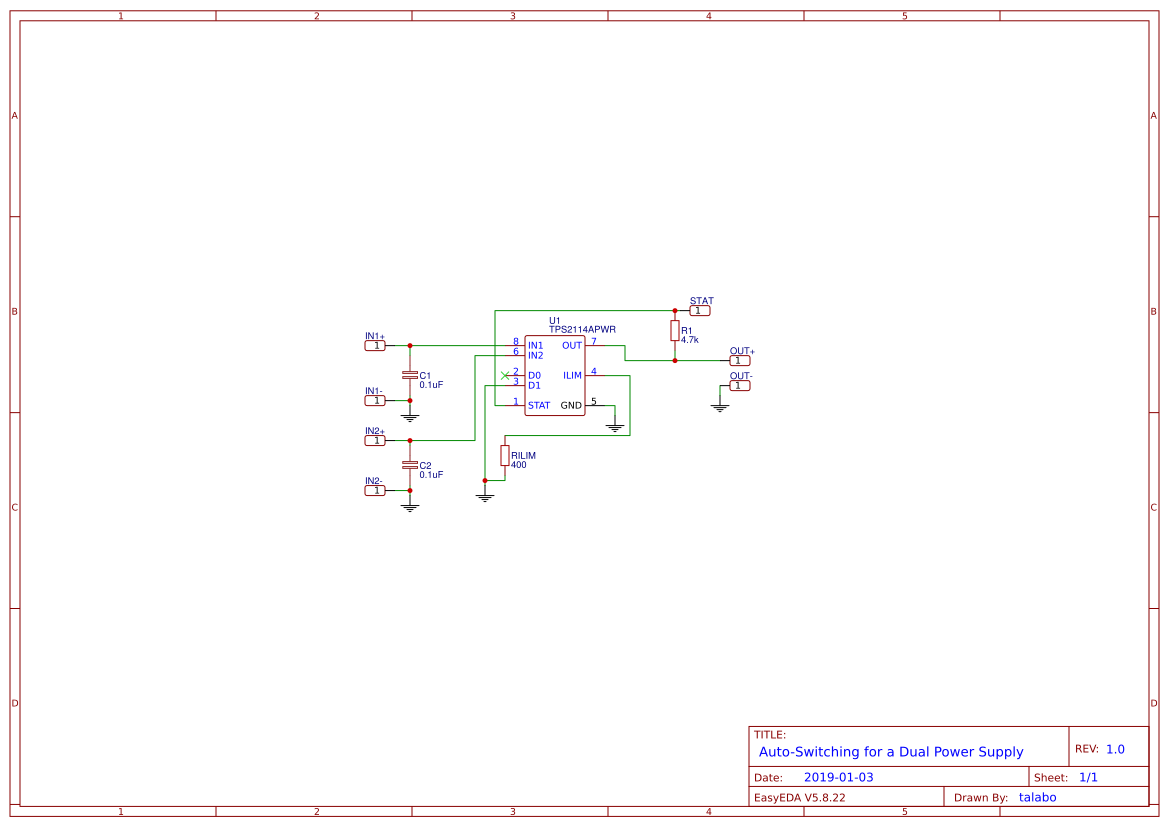Click the ground symbol beneath capacitor C2
Screen dimensions: 1169x827
click(x=409, y=506)
